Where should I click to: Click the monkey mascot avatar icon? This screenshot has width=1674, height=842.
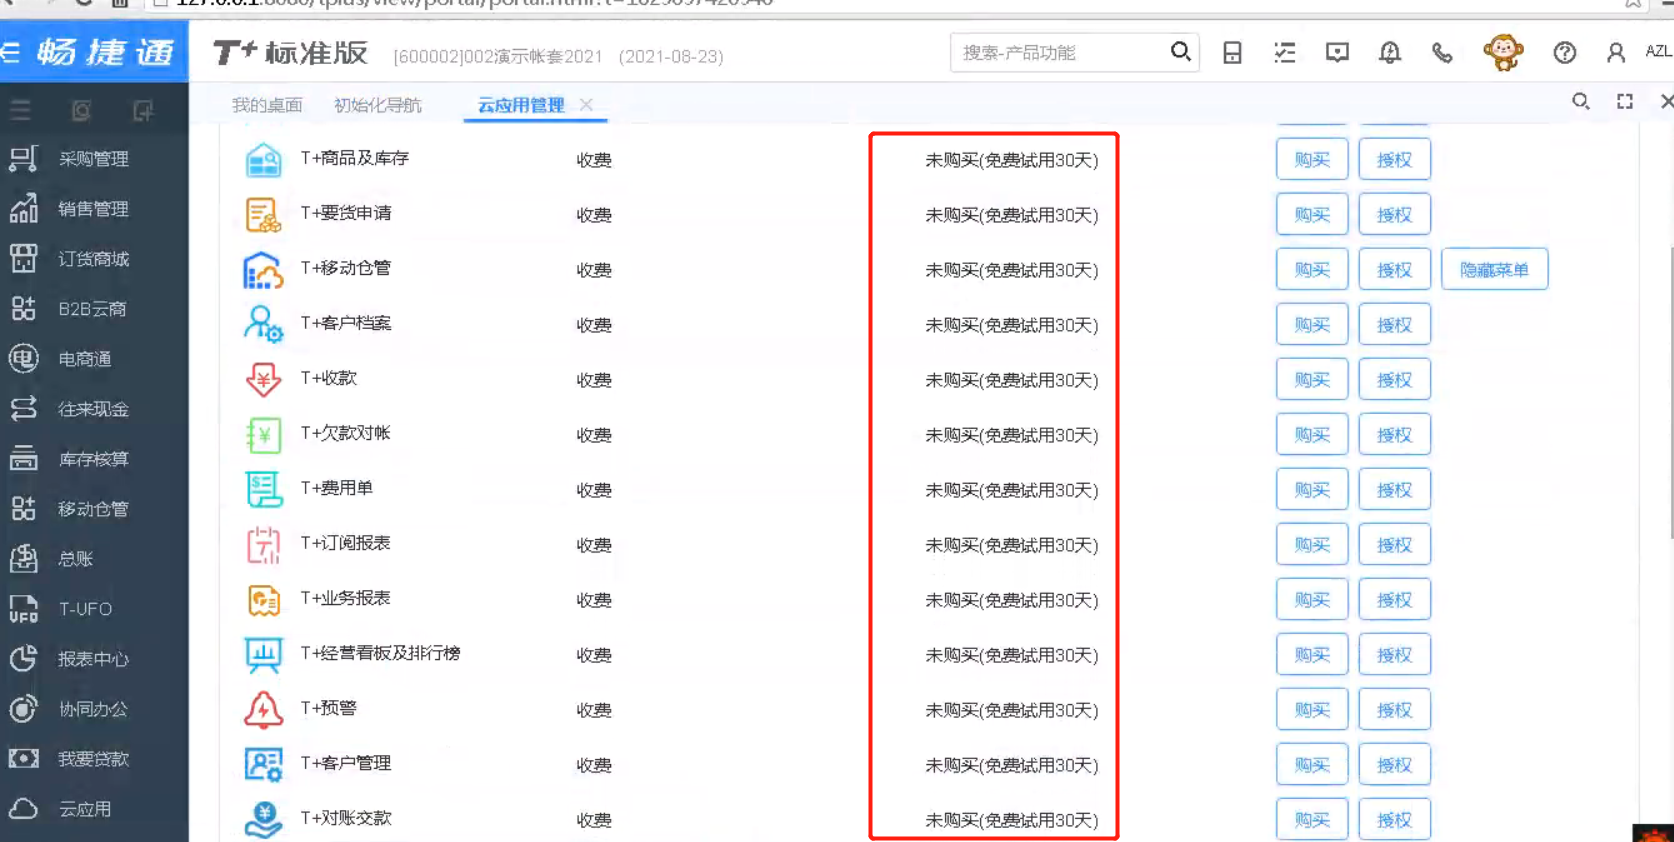pos(1503,52)
